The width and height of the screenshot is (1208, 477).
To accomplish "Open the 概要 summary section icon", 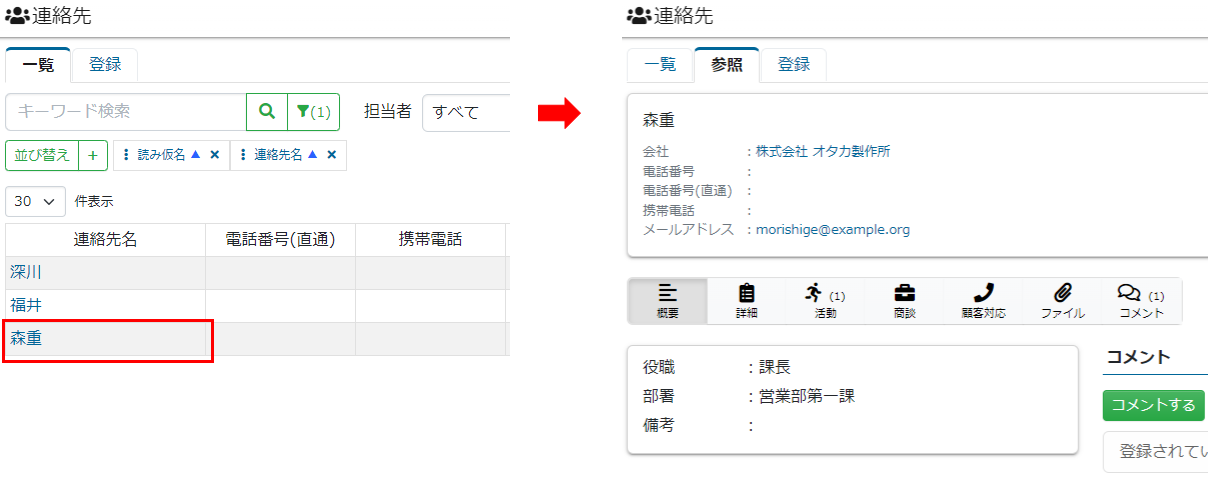I will (668, 301).
